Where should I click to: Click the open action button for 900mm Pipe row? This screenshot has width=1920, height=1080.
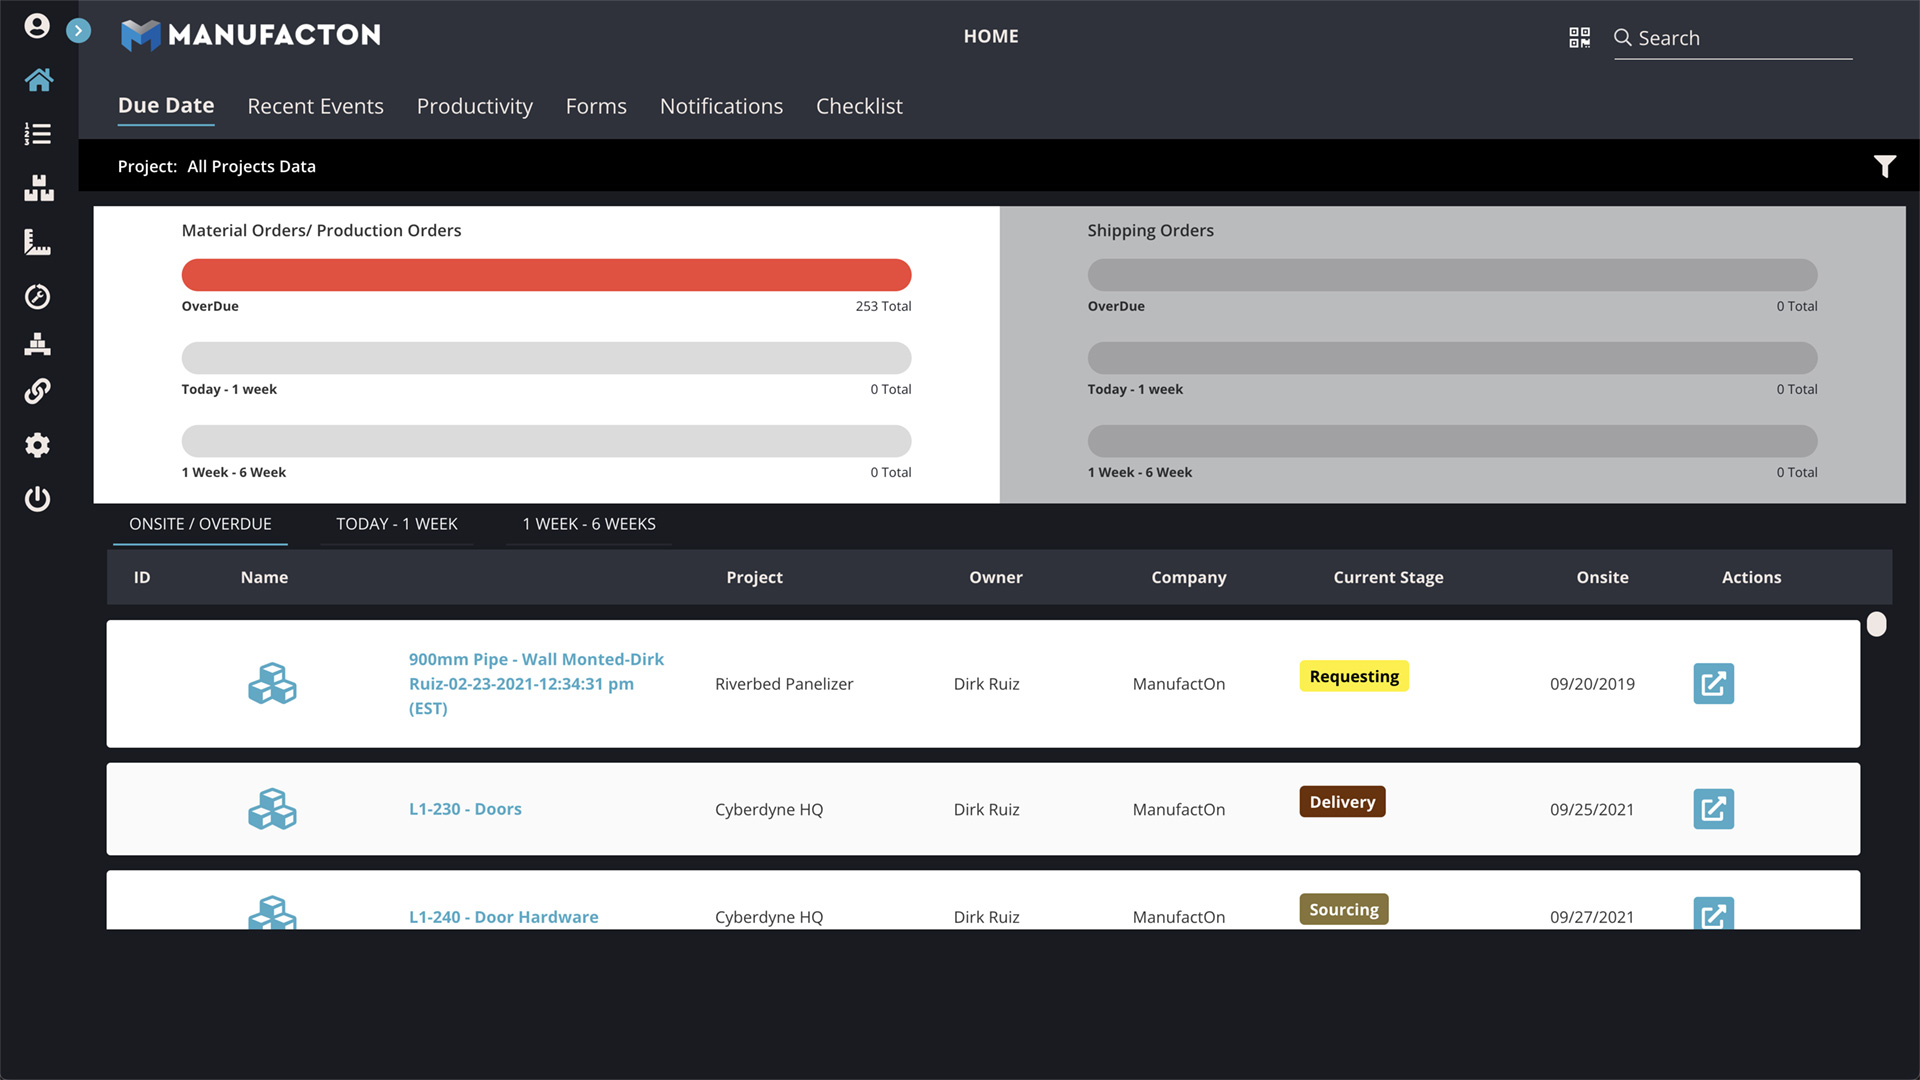tap(1713, 684)
